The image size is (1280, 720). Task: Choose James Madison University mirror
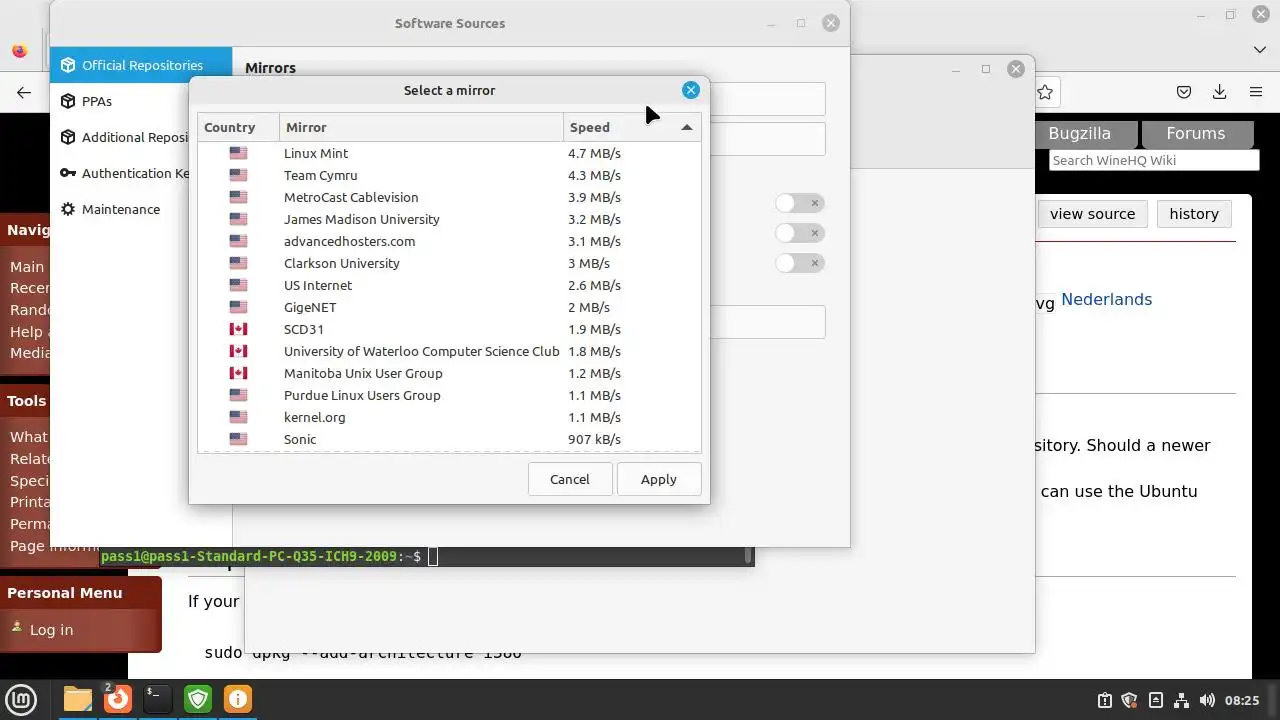coord(449,219)
